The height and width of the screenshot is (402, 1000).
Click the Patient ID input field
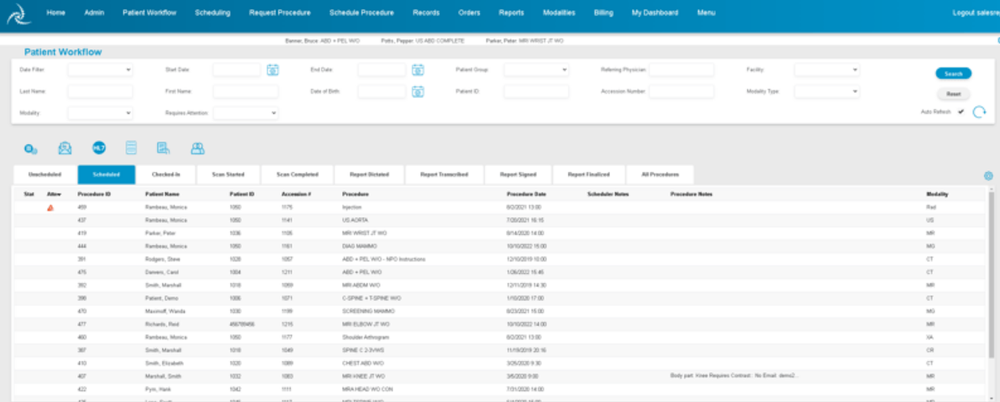click(x=536, y=92)
